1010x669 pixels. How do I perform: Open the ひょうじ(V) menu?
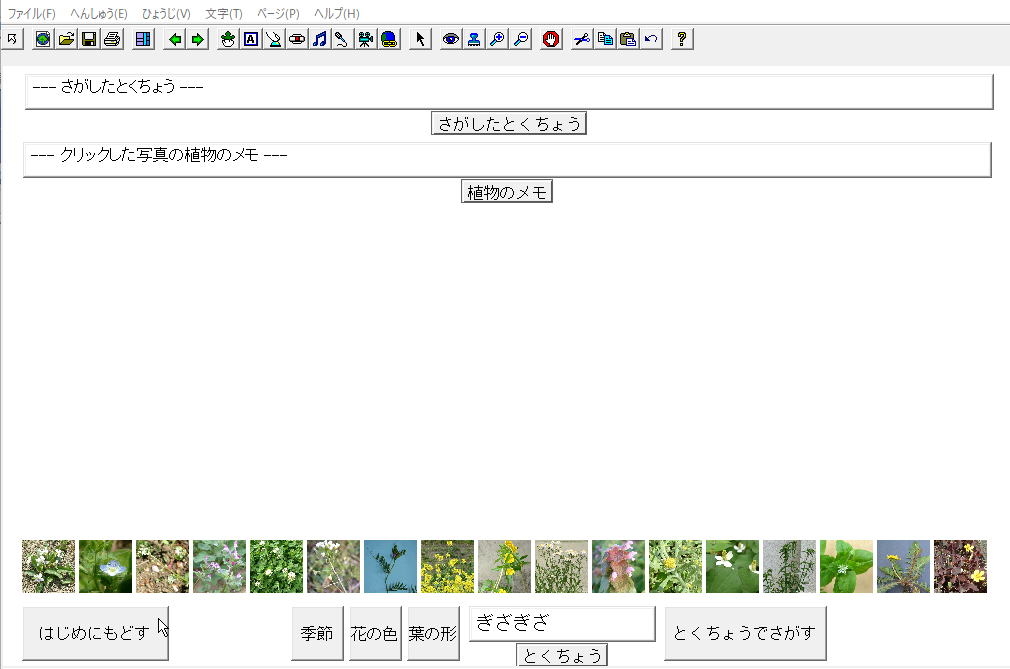[166, 14]
